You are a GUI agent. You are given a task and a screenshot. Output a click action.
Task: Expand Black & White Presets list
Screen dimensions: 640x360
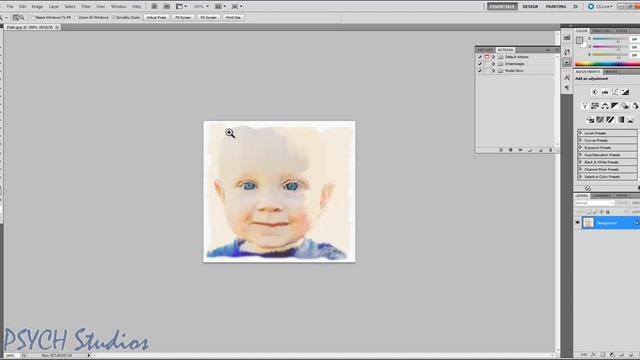(580, 162)
